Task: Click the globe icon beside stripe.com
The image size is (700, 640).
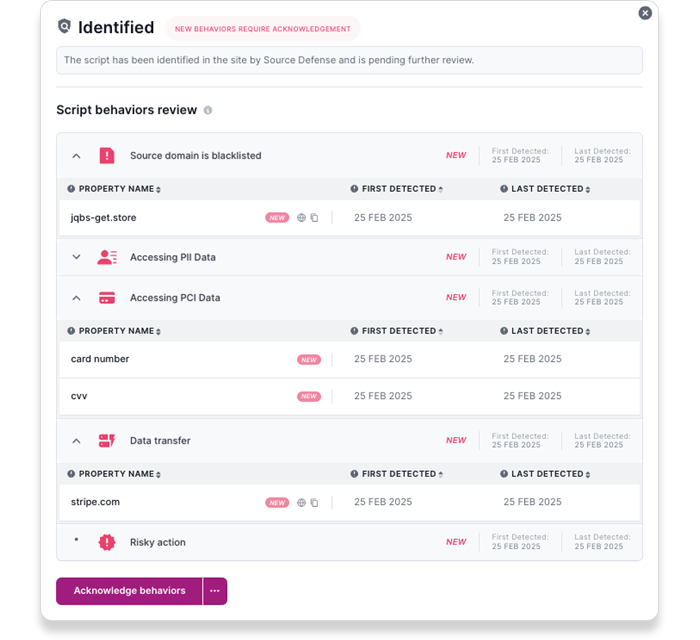Action: point(301,503)
